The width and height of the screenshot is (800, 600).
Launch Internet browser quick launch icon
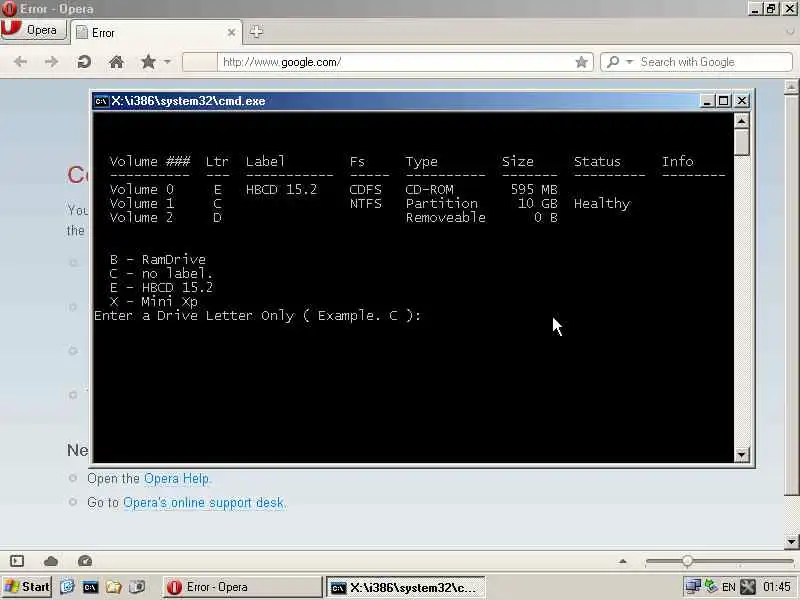67,587
